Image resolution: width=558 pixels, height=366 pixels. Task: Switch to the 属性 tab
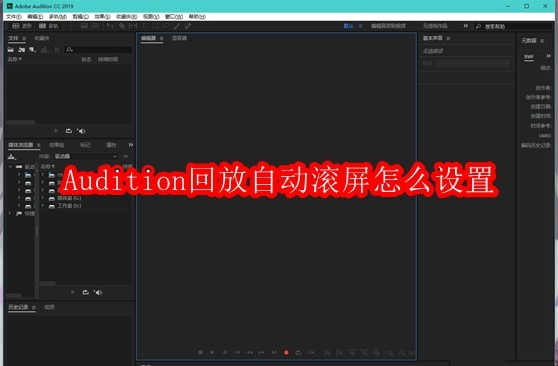pyautogui.click(x=111, y=145)
